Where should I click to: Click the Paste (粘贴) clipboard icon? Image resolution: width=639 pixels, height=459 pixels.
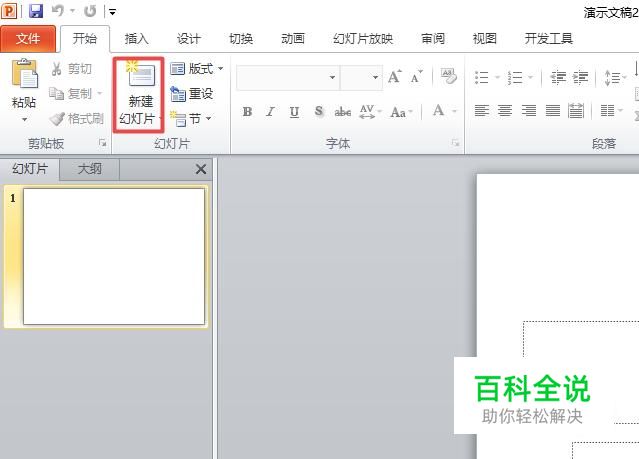pyautogui.click(x=24, y=73)
